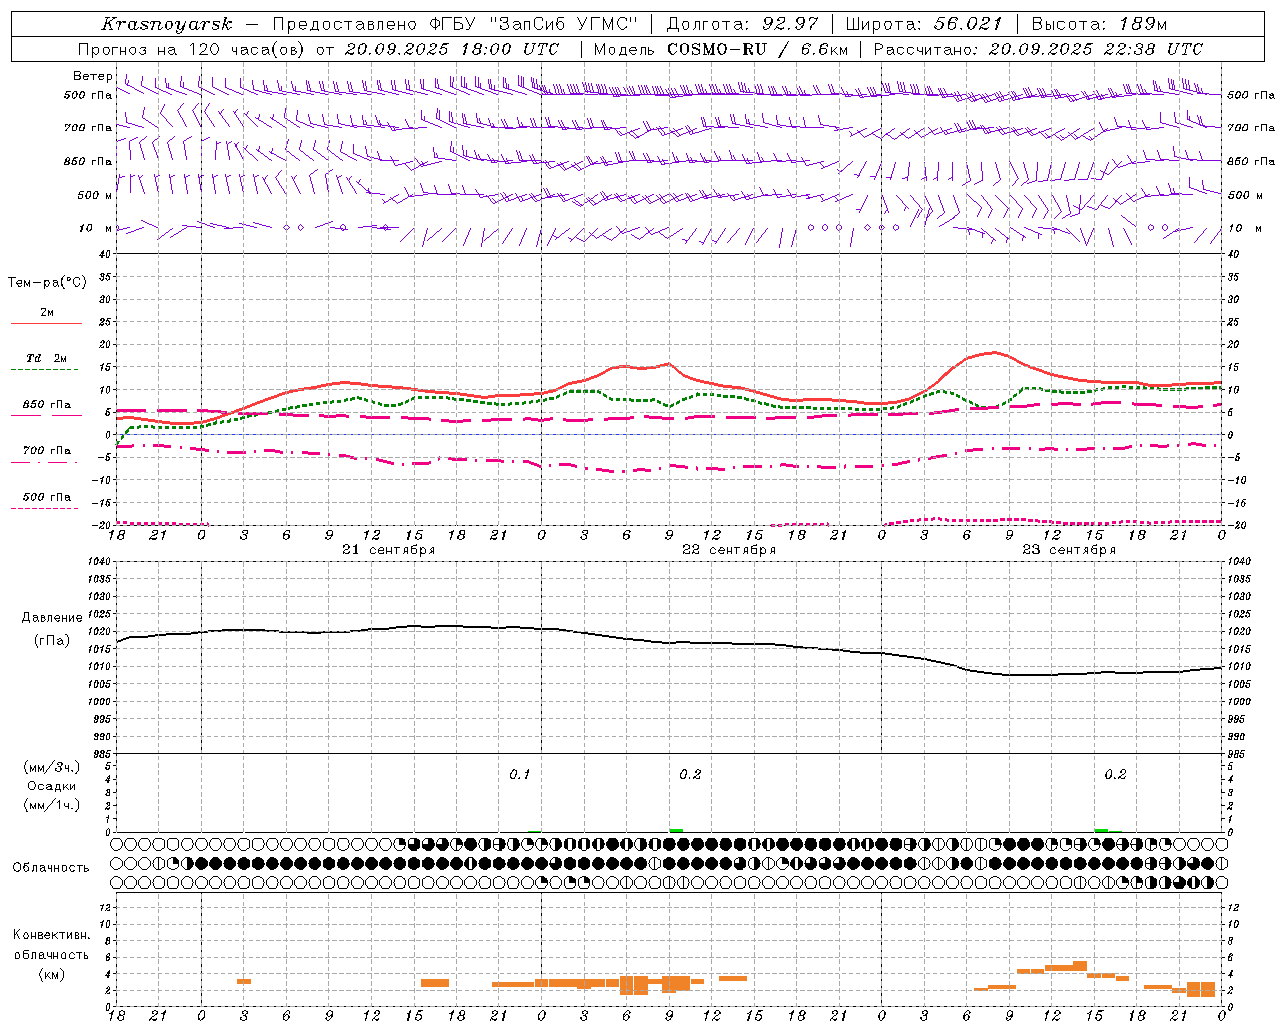Click the '0.2' precipitation value on 23 сентября
The image size is (1280, 1024).
[1115, 775]
